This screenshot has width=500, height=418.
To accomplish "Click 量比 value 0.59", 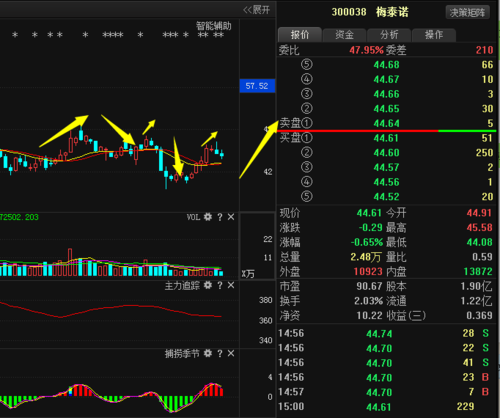I will pos(482,257).
